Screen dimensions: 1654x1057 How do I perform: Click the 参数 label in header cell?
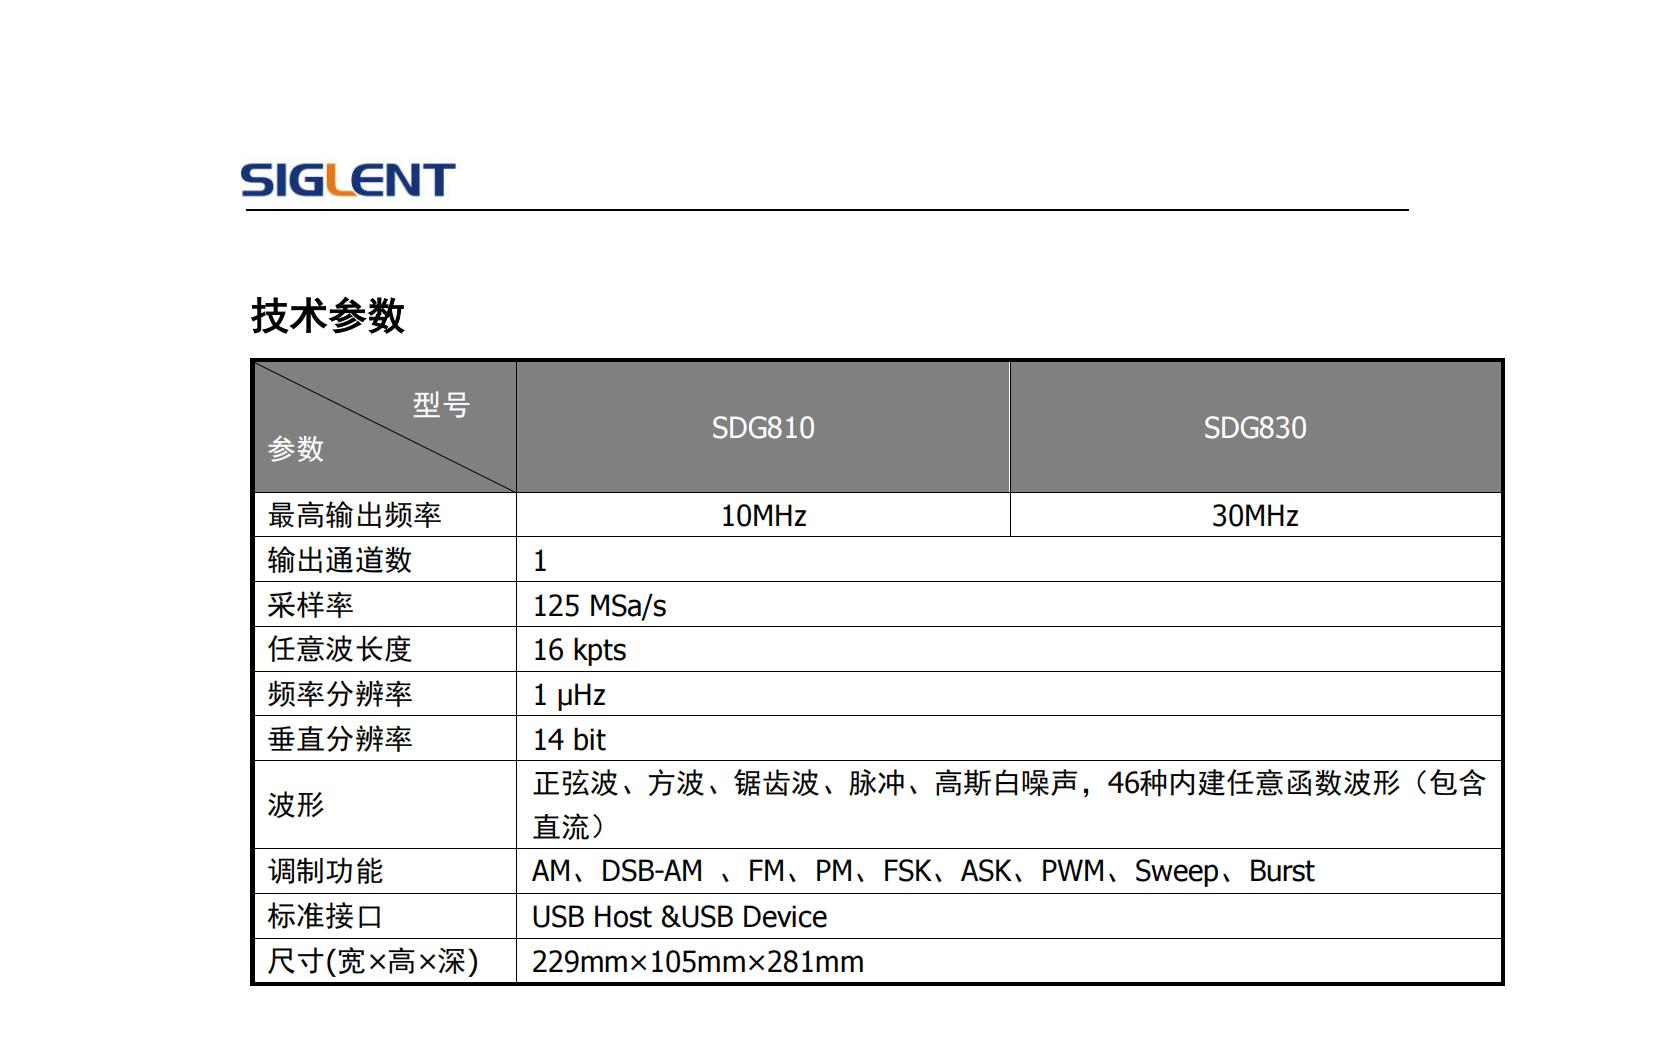click(295, 449)
